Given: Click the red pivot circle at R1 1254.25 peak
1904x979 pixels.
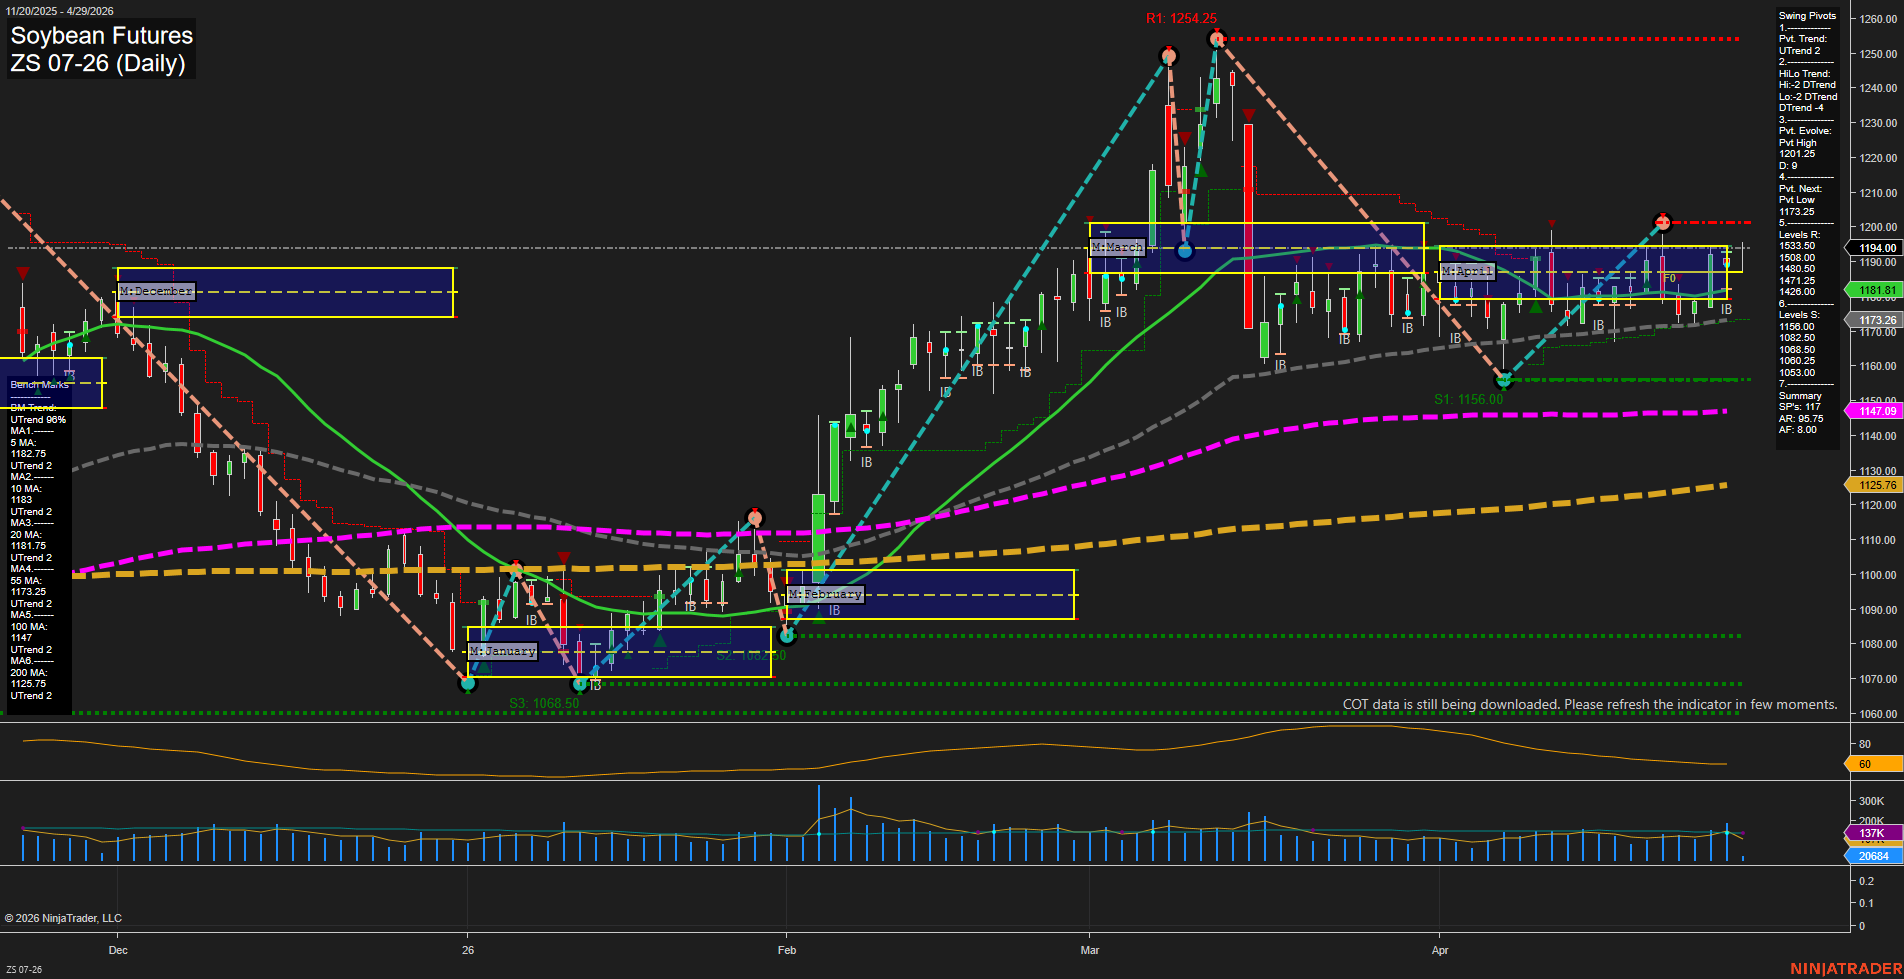Looking at the screenshot, I should click(x=1216, y=38).
